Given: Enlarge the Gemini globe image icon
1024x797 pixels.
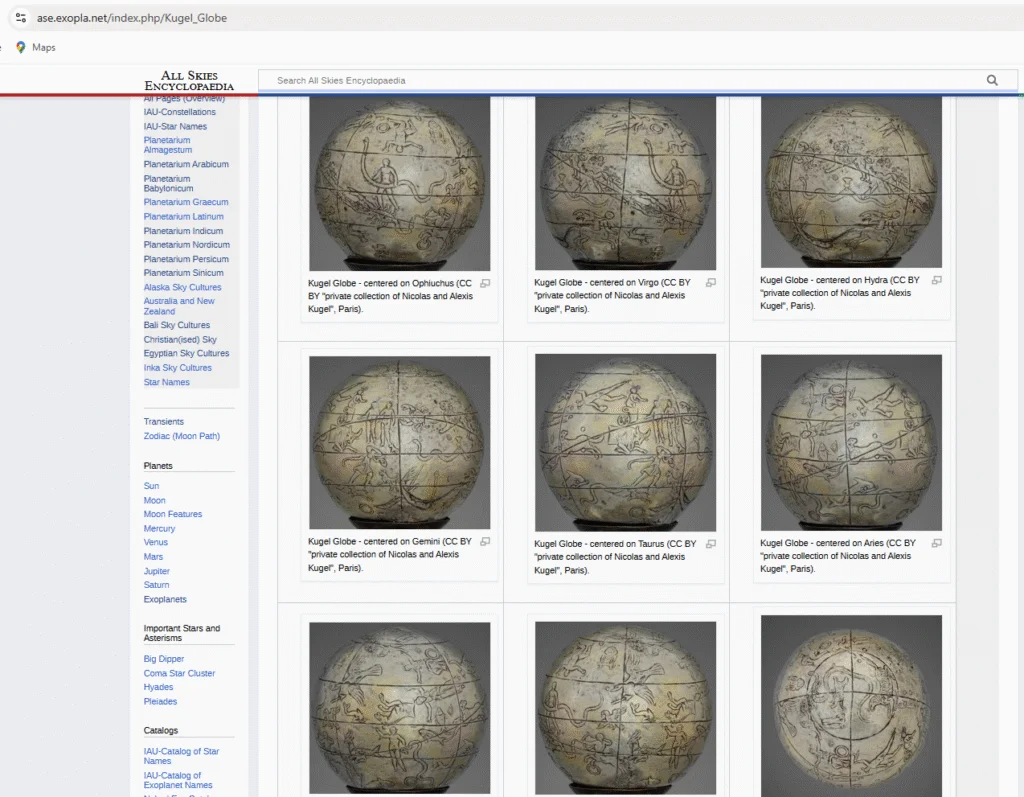Looking at the screenshot, I should (485, 542).
